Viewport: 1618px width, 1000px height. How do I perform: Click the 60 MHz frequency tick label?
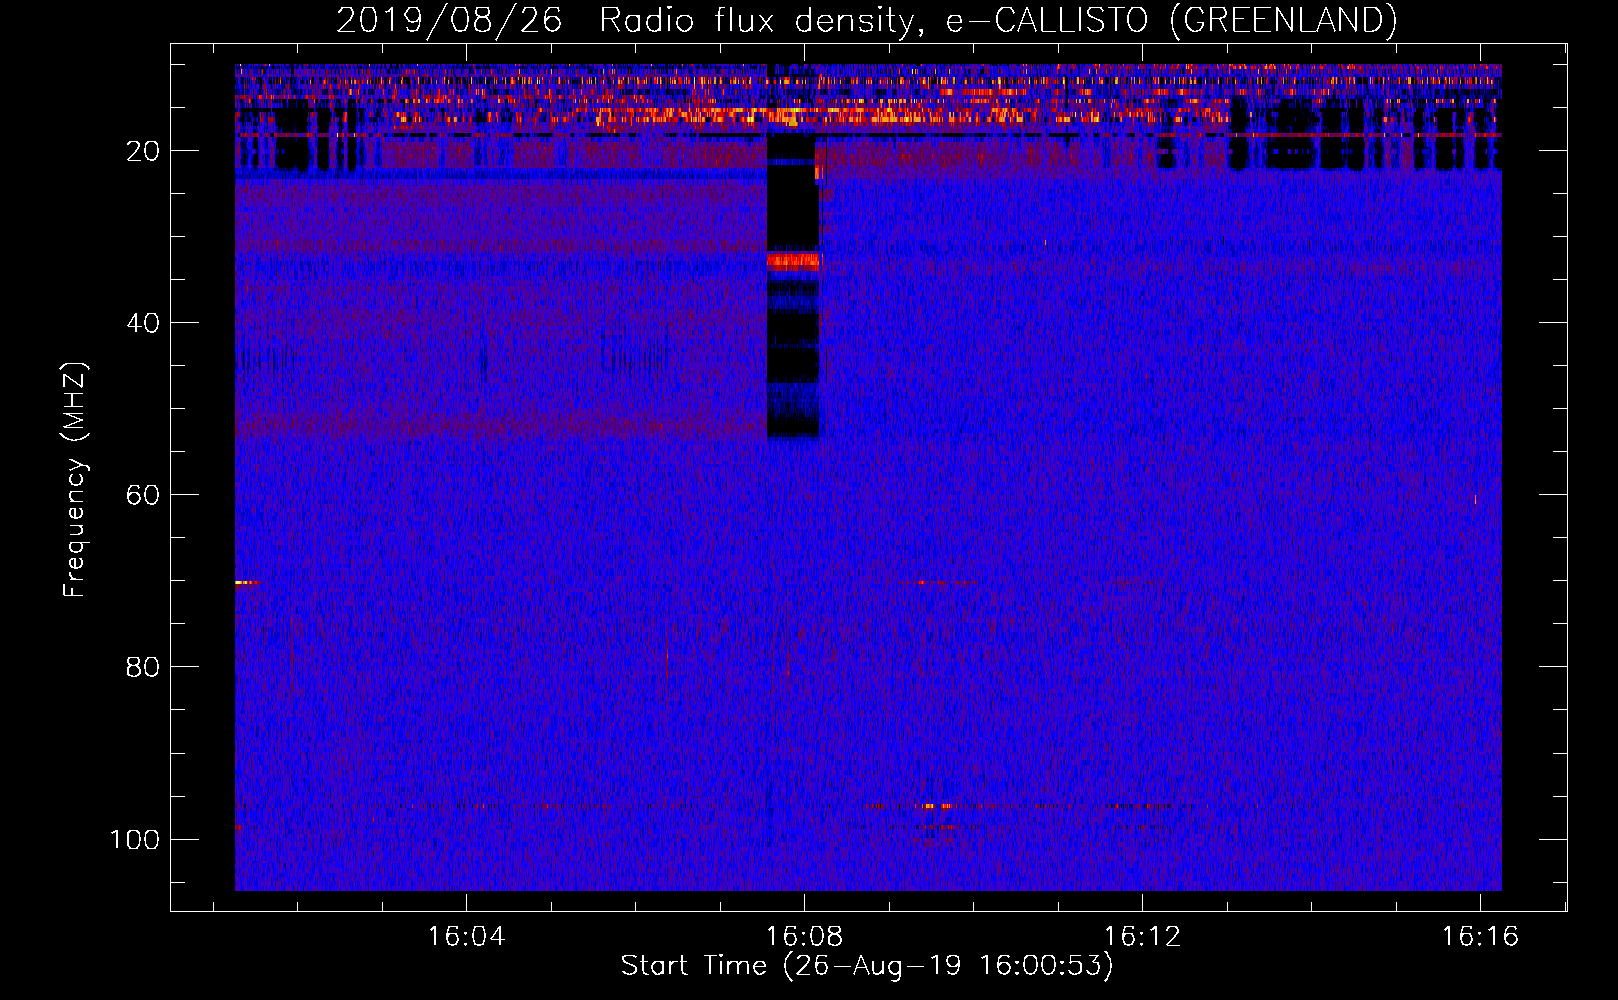click(x=143, y=495)
